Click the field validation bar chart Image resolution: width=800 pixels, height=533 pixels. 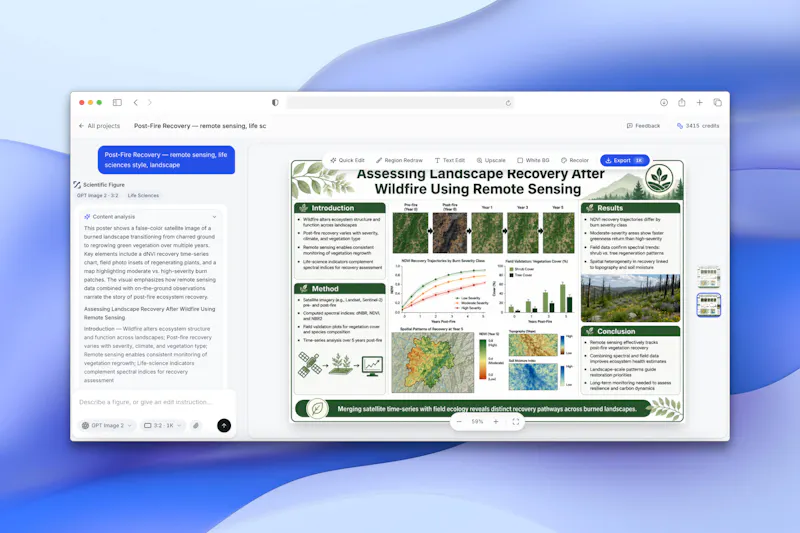537,290
